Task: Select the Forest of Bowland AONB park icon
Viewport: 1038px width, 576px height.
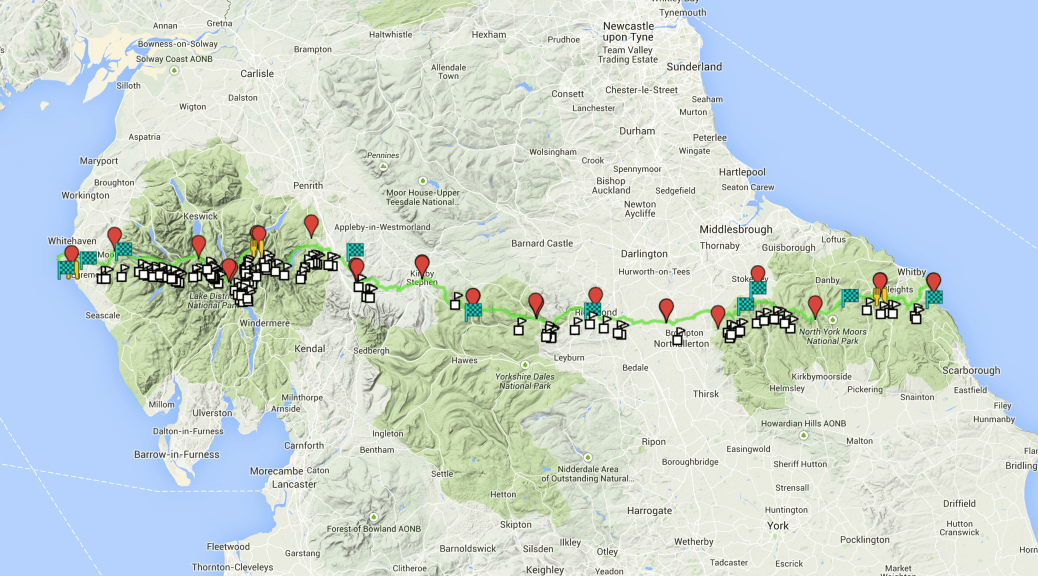Action: click(x=374, y=517)
